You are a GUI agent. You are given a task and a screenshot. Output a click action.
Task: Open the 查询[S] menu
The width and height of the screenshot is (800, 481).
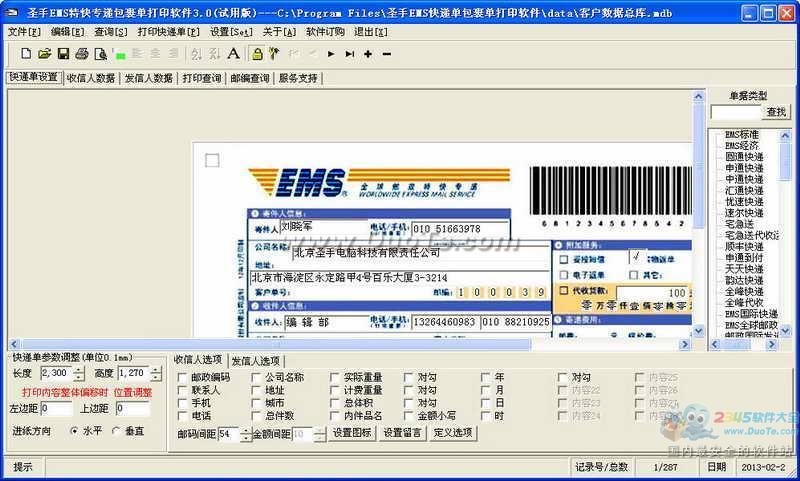pyautogui.click(x=111, y=32)
